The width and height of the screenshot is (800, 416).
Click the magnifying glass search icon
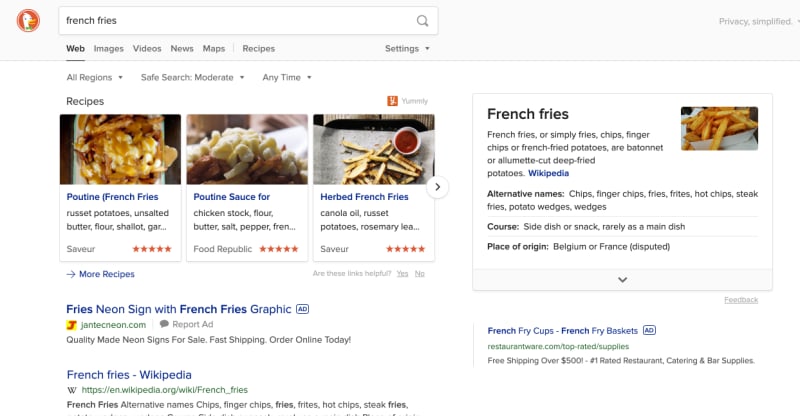[x=422, y=21]
